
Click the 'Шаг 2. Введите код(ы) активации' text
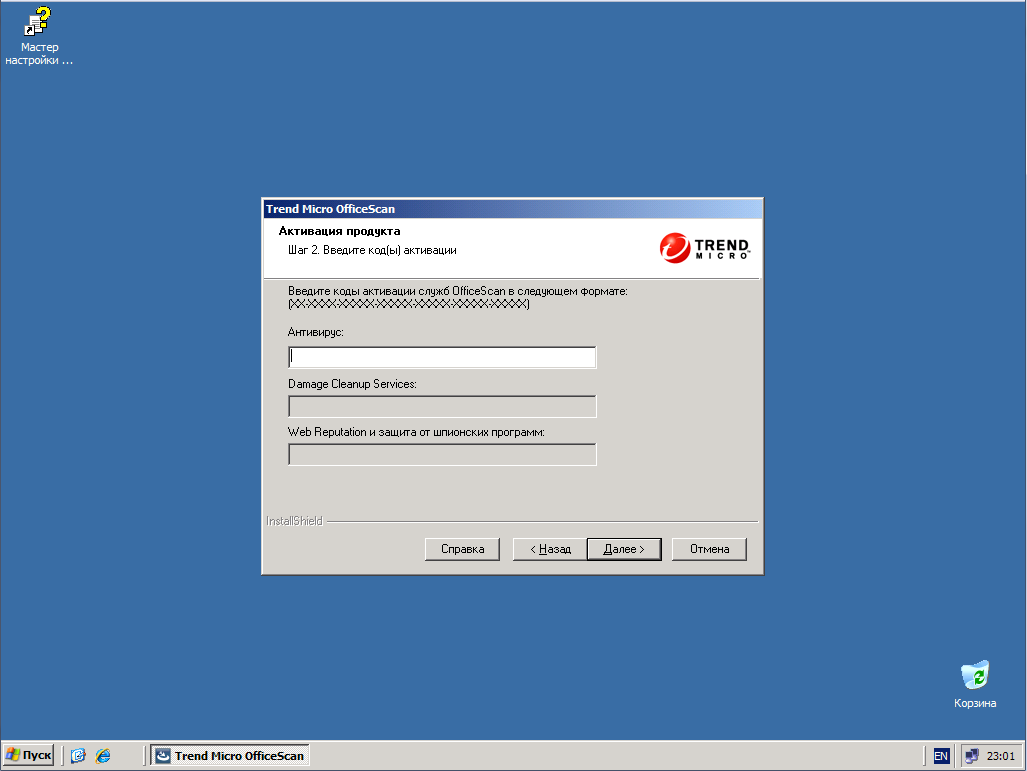click(x=372, y=250)
